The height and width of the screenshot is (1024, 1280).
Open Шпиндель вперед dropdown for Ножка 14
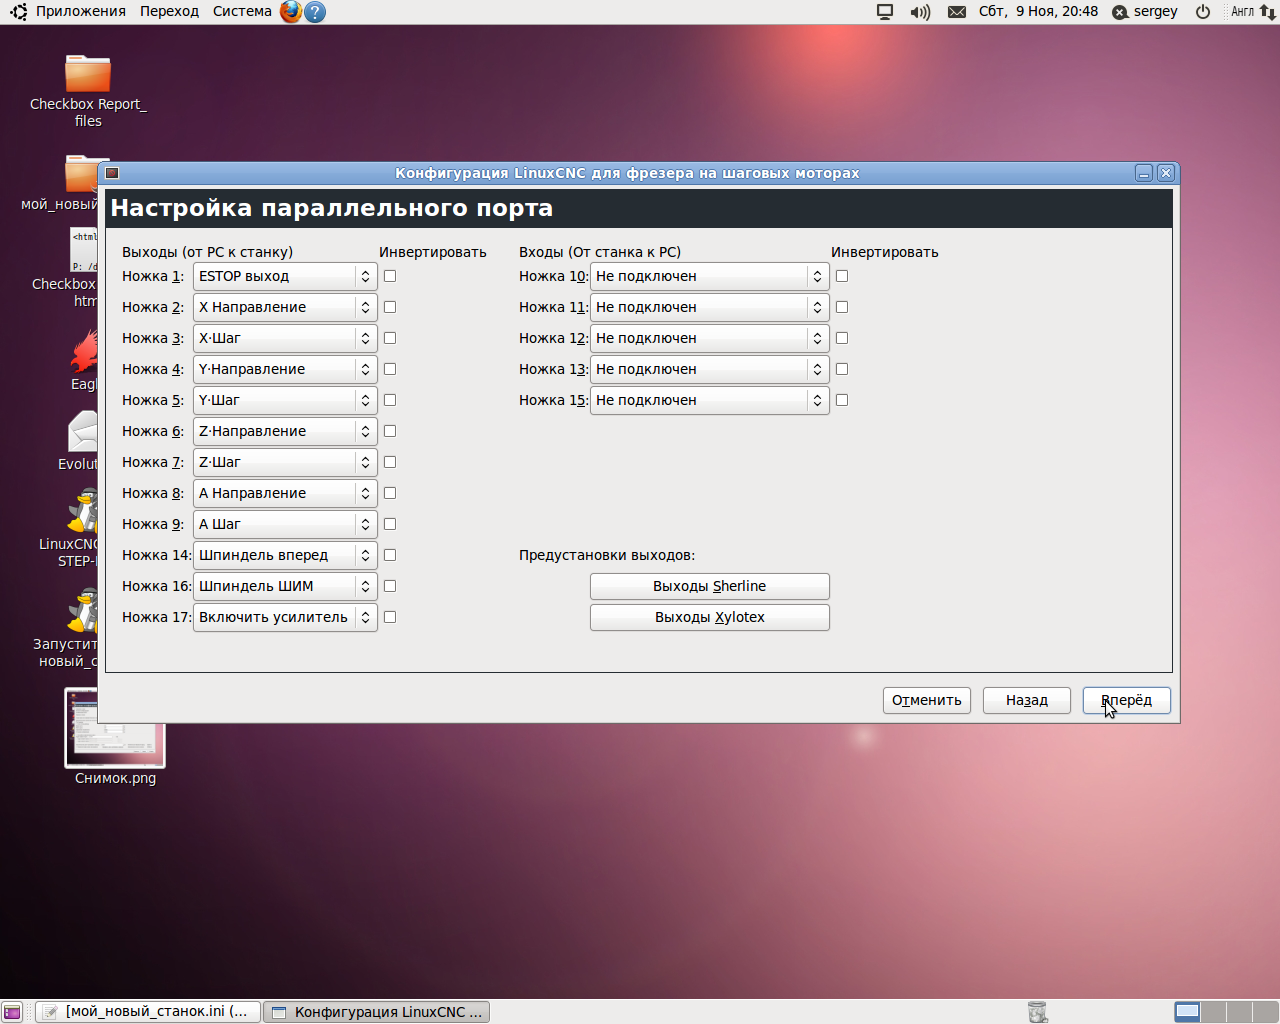coord(285,555)
